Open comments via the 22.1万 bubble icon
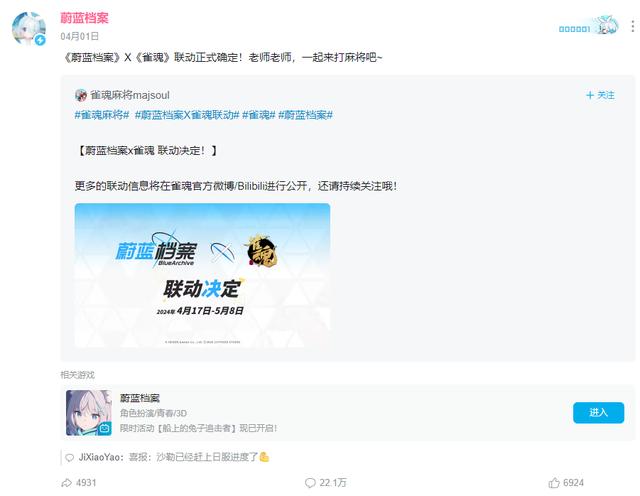The image size is (640, 496). pyautogui.click(x=310, y=483)
